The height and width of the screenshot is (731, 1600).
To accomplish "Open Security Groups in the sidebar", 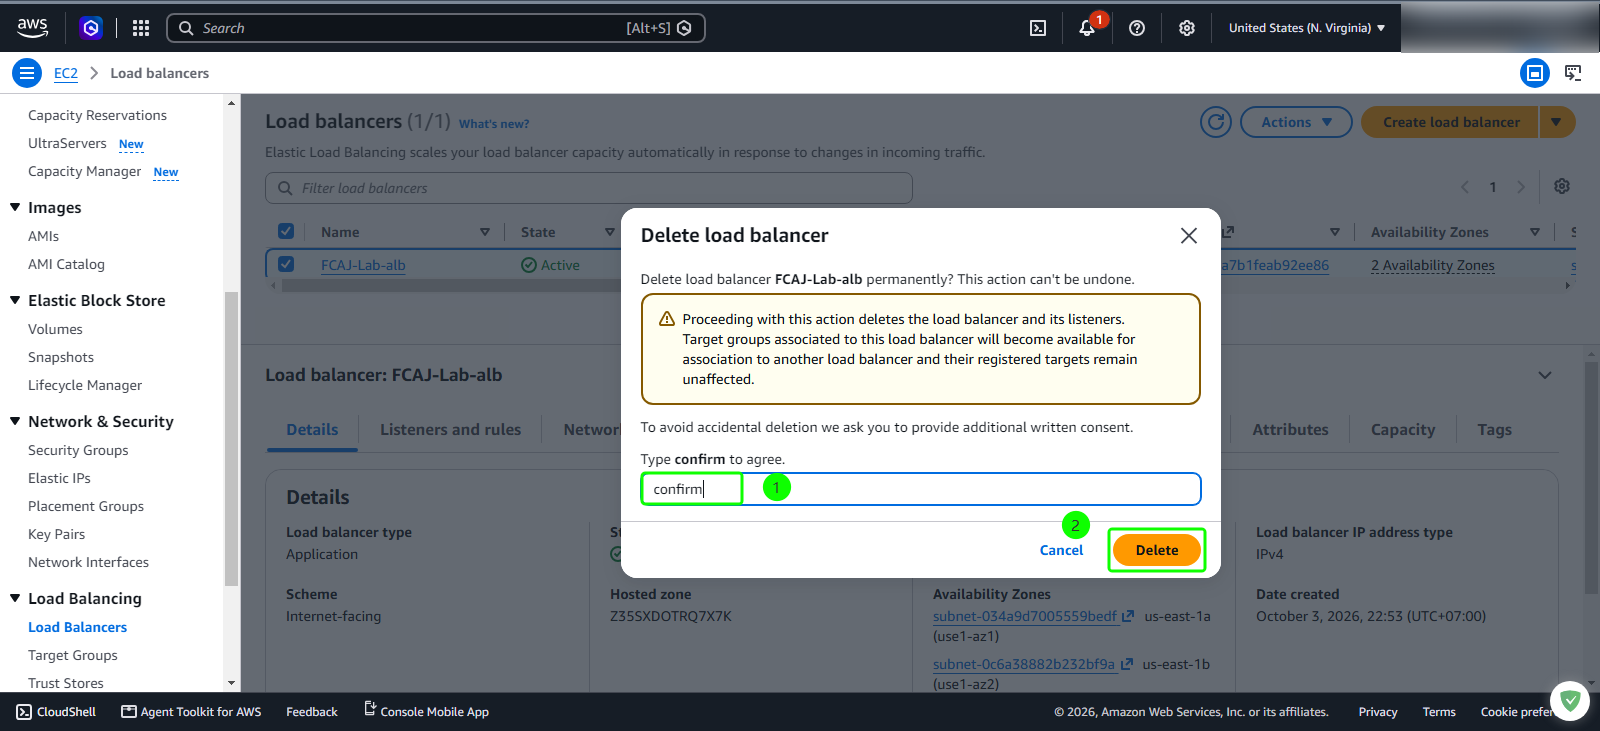I will [78, 450].
